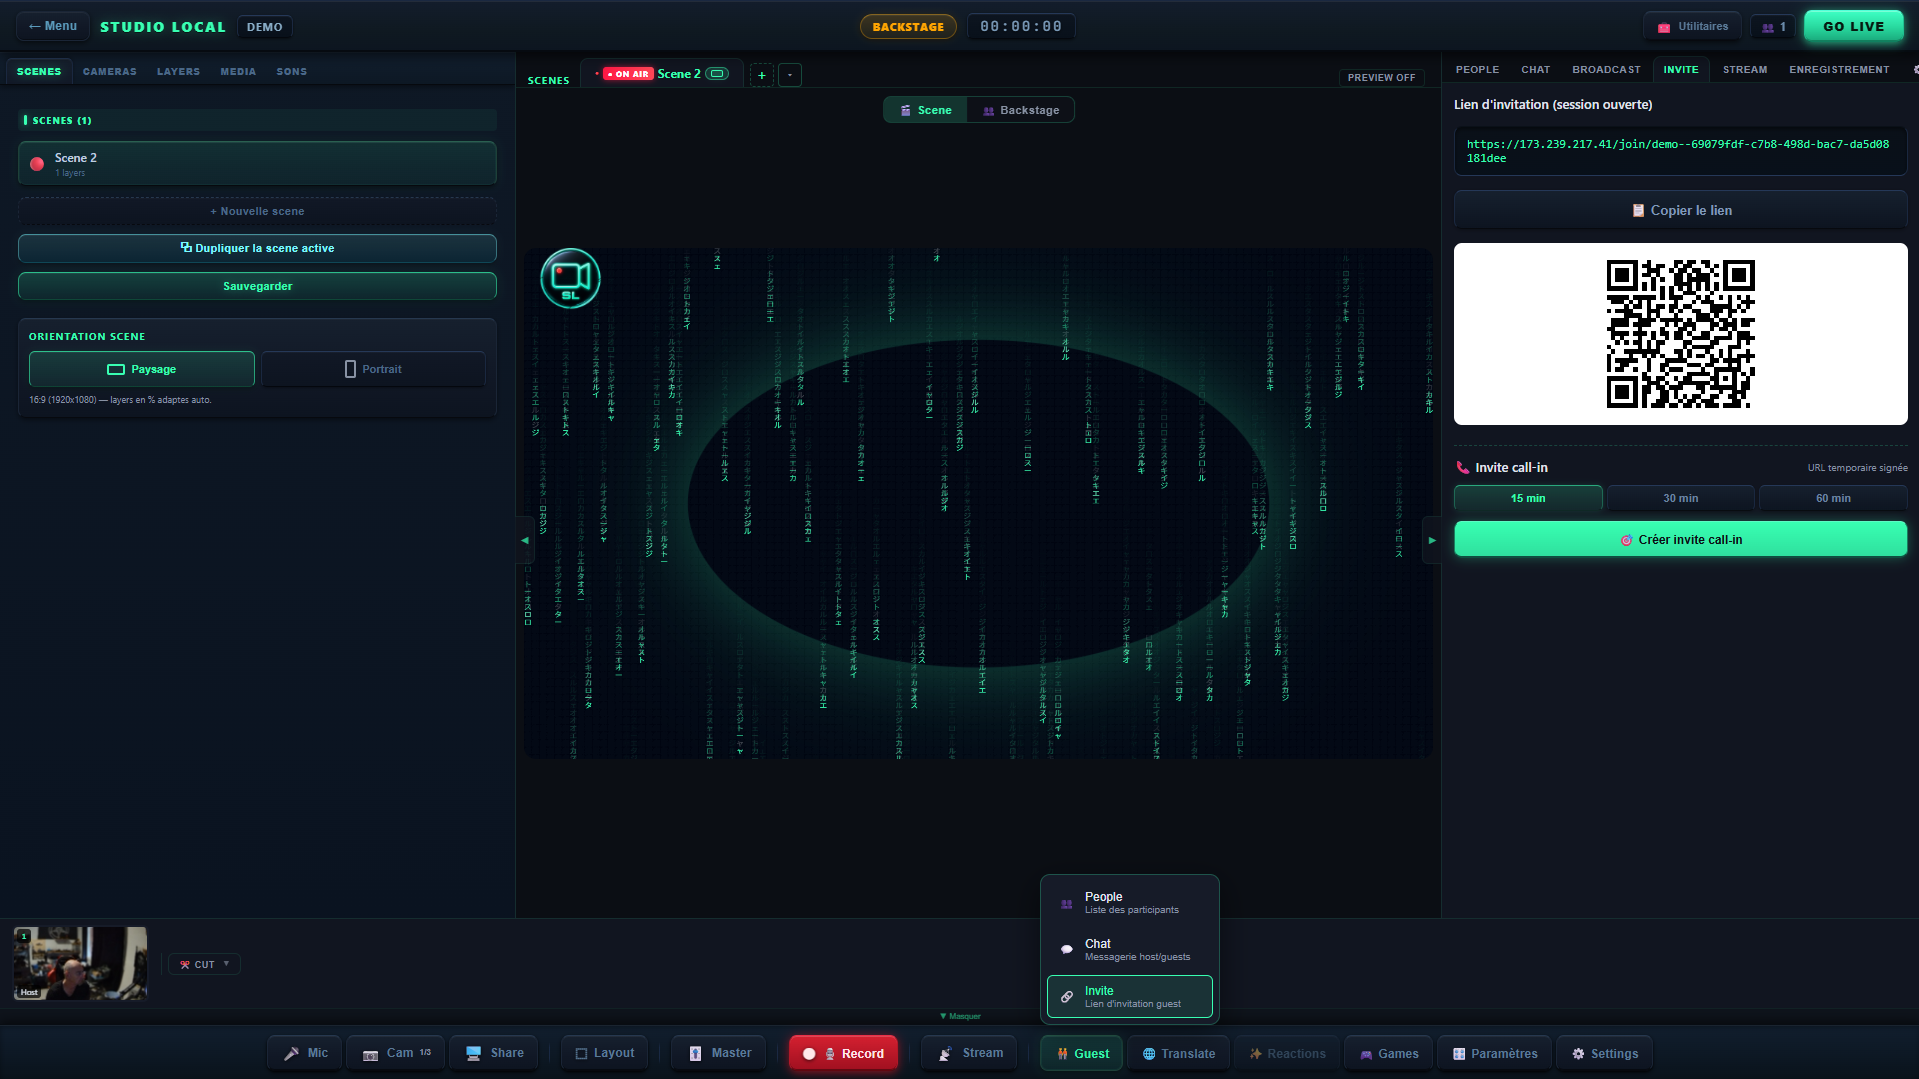Select Invite in the Guest popup menu
Image resolution: width=1919 pixels, height=1079 pixels.
(1130, 997)
